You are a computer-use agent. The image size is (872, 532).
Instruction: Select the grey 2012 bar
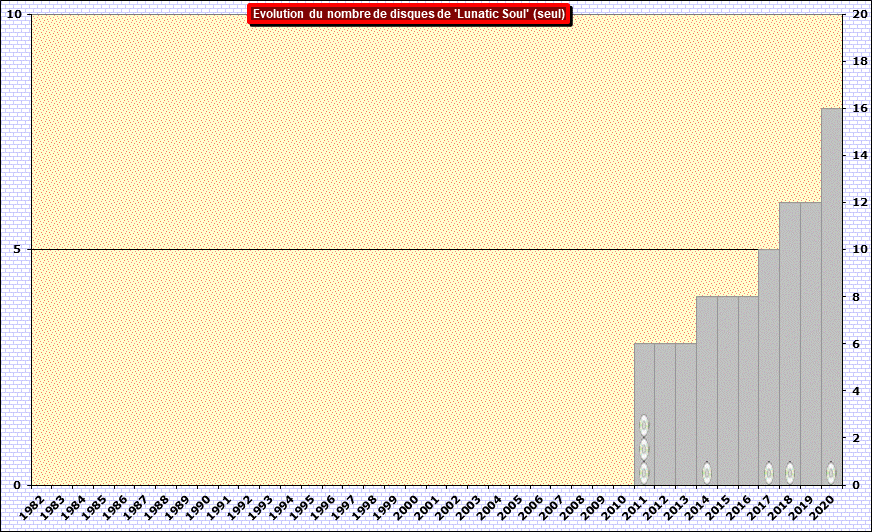pyautogui.click(x=665, y=414)
